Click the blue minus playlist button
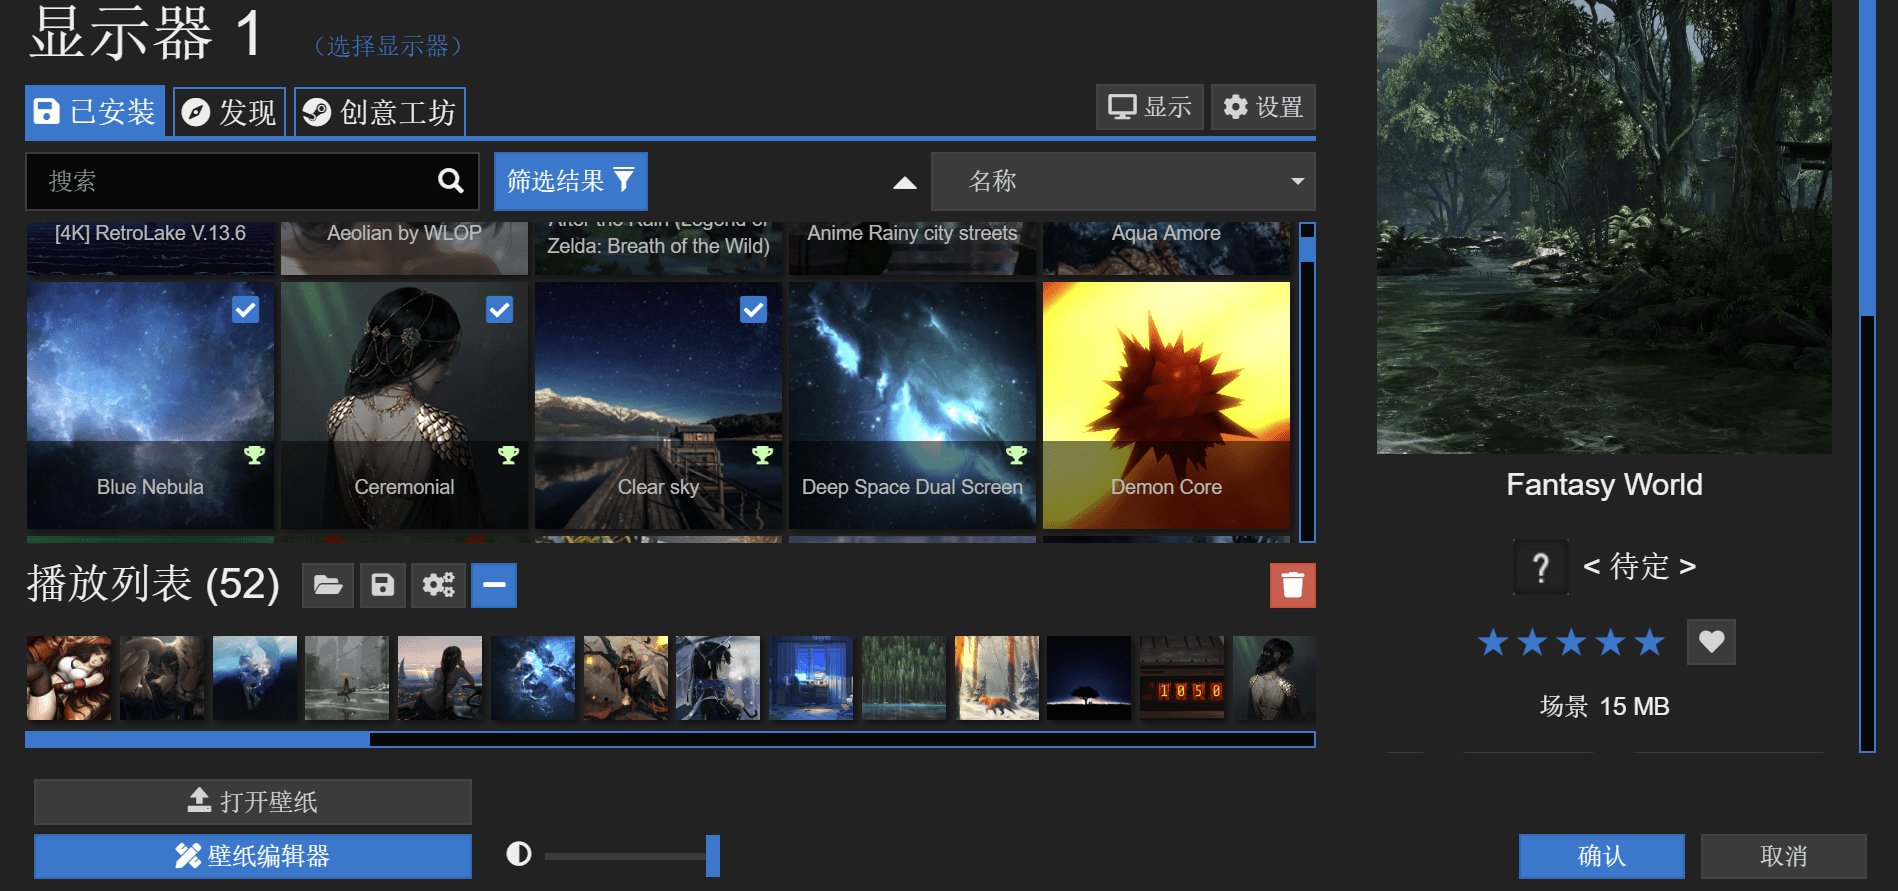 pyautogui.click(x=494, y=585)
